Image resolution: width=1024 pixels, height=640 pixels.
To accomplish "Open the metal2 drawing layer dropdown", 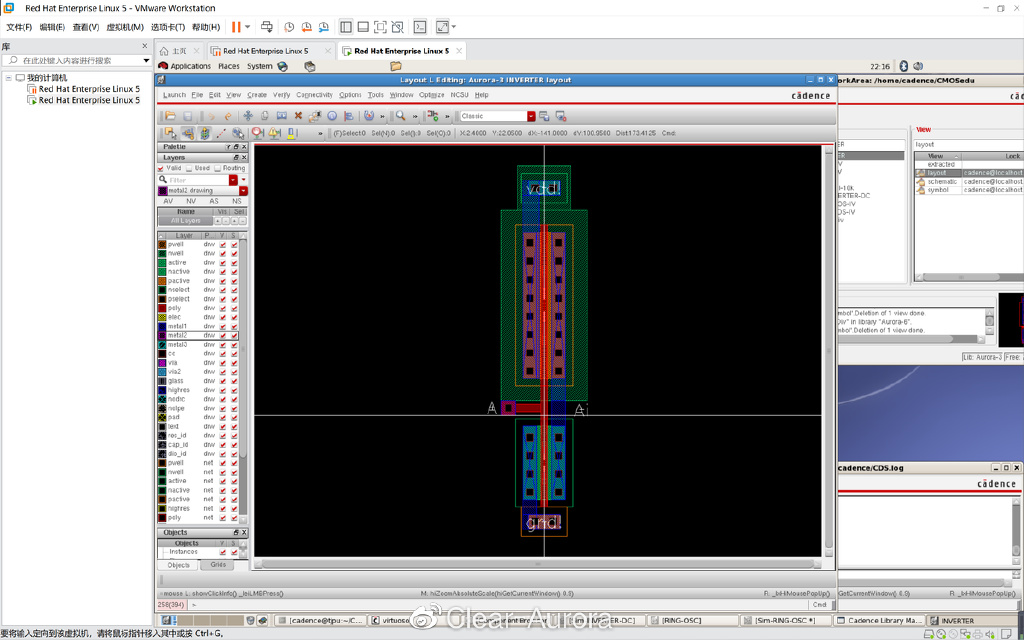I will coord(243,190).
